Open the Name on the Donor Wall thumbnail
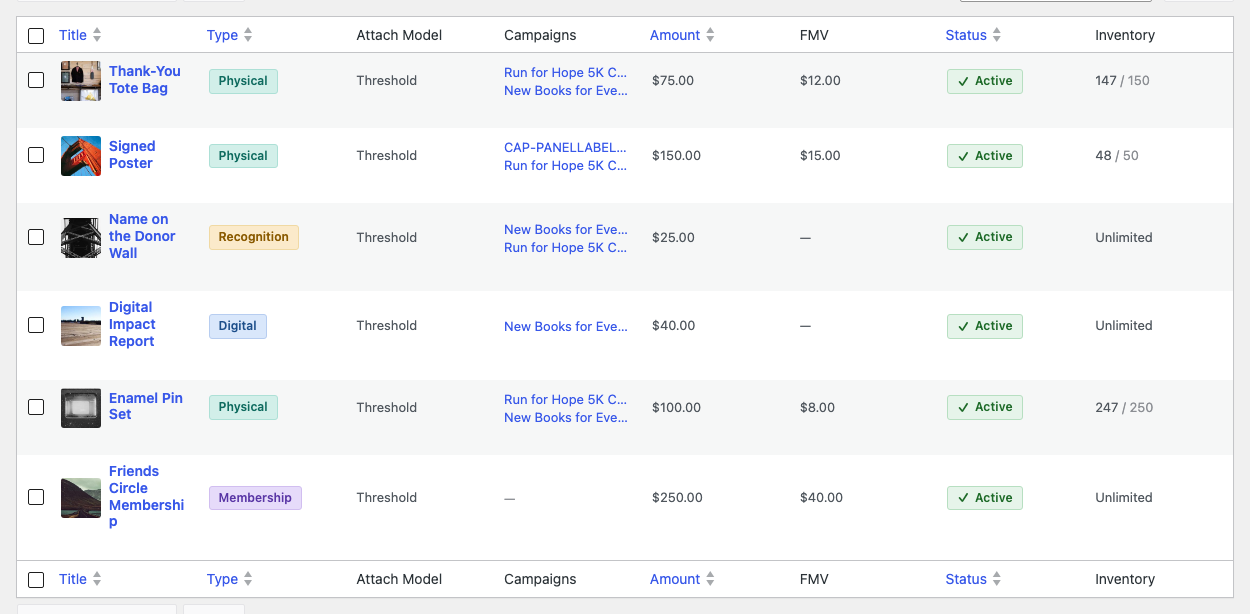This screenshot has height=614, width=1250. coord(81,238)
